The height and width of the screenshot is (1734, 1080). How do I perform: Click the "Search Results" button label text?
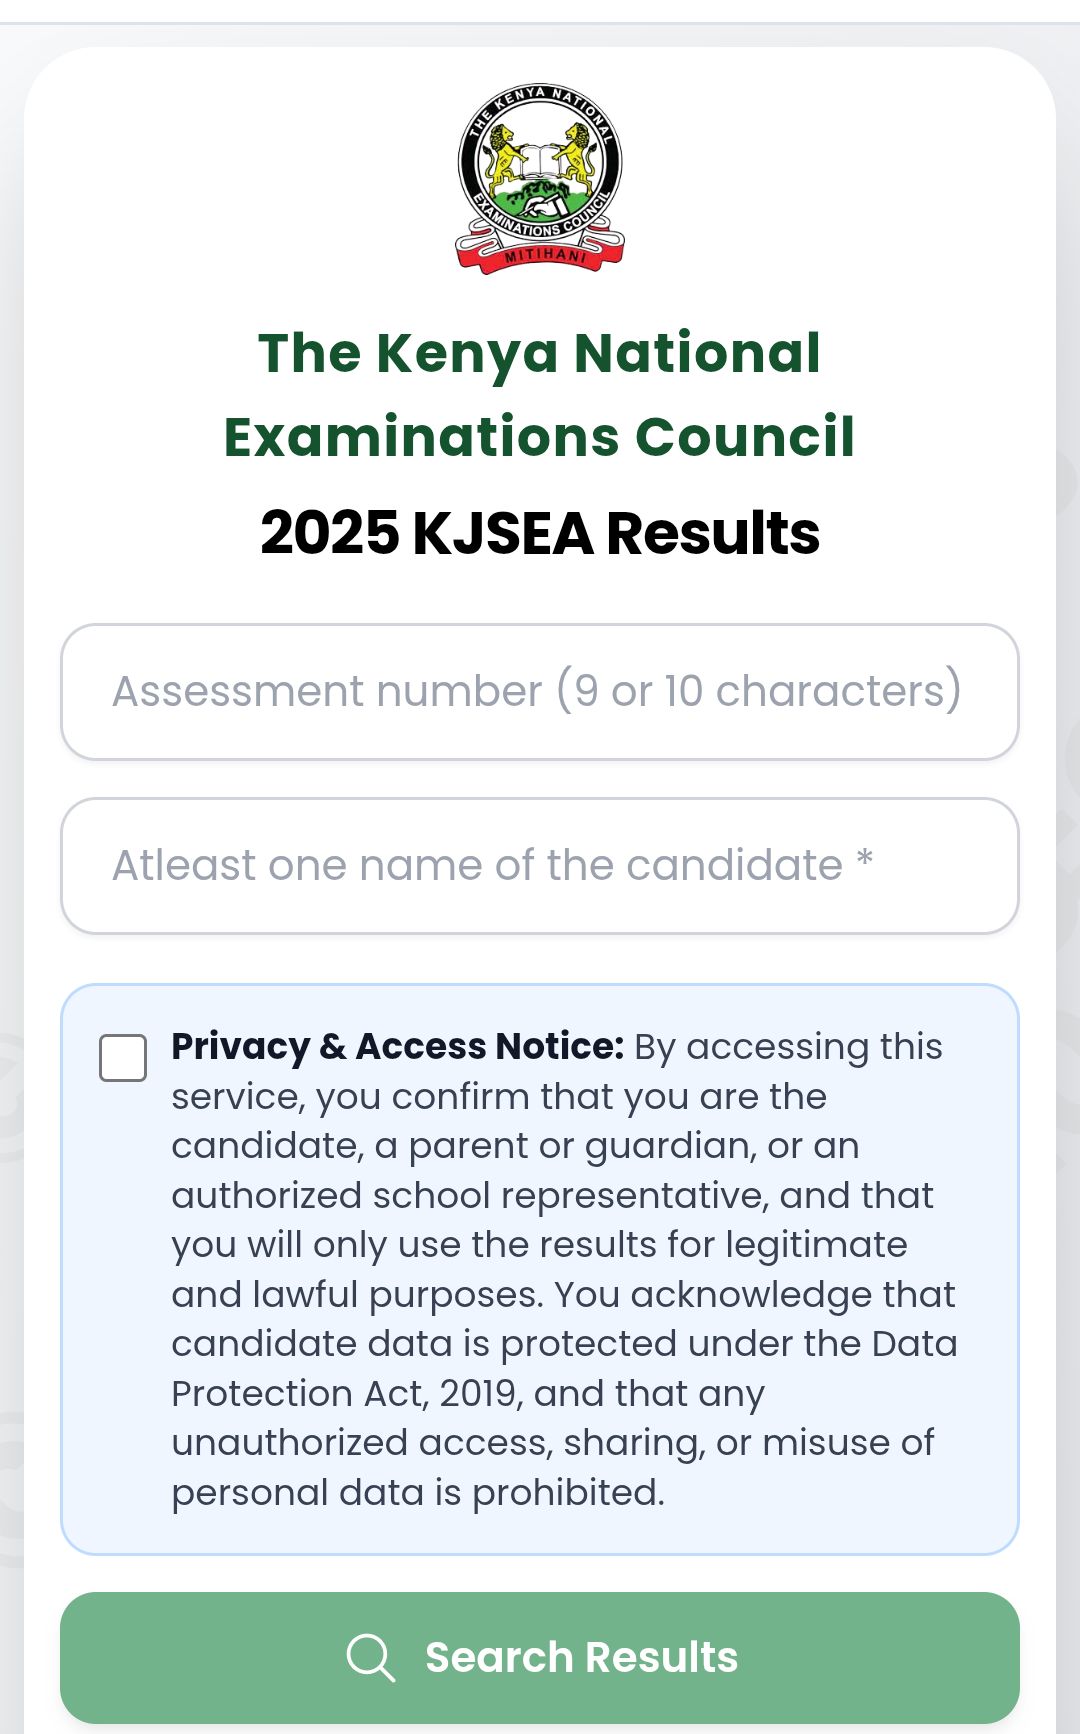(x=581, y=1657)
